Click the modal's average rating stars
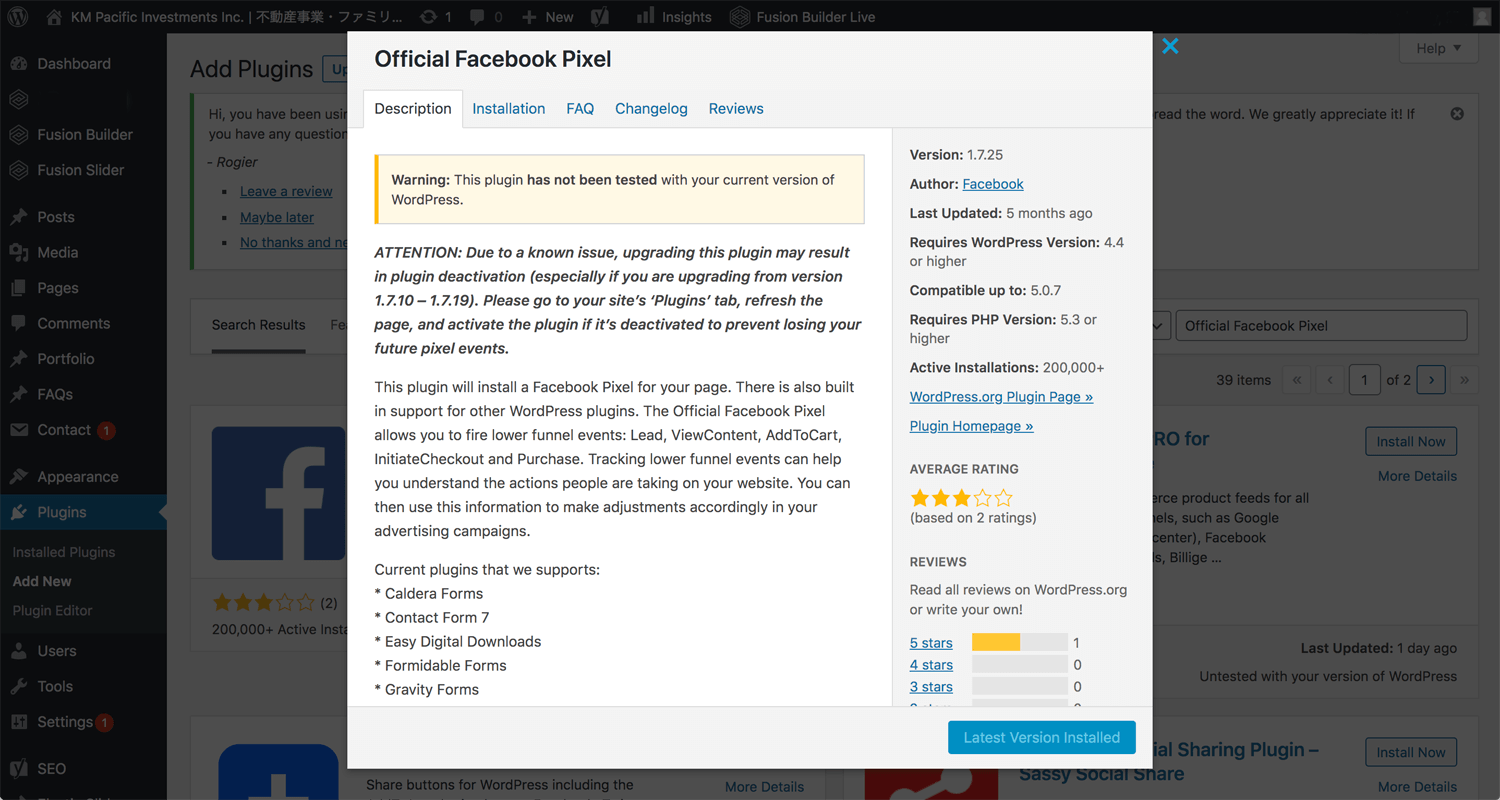1500x800 pixels. [961, 497]
